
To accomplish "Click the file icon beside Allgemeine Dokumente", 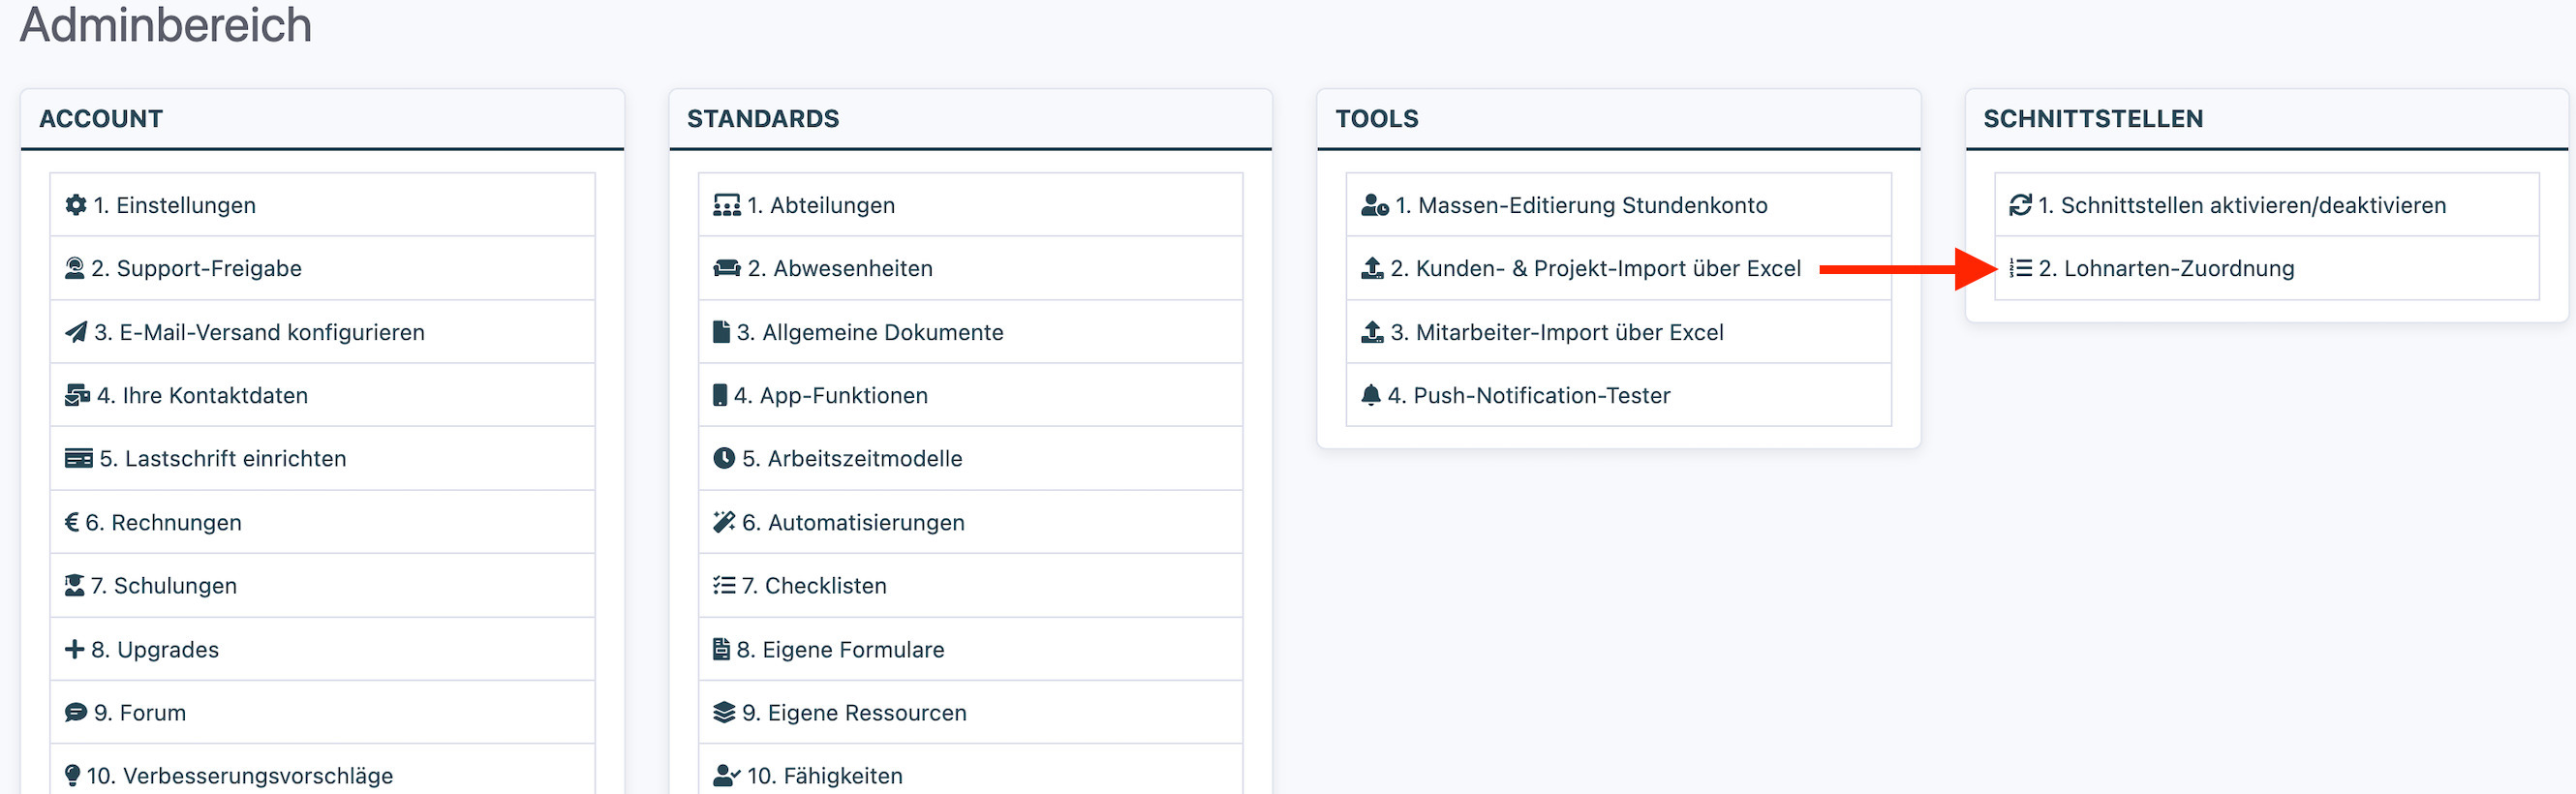I will 722,332.
